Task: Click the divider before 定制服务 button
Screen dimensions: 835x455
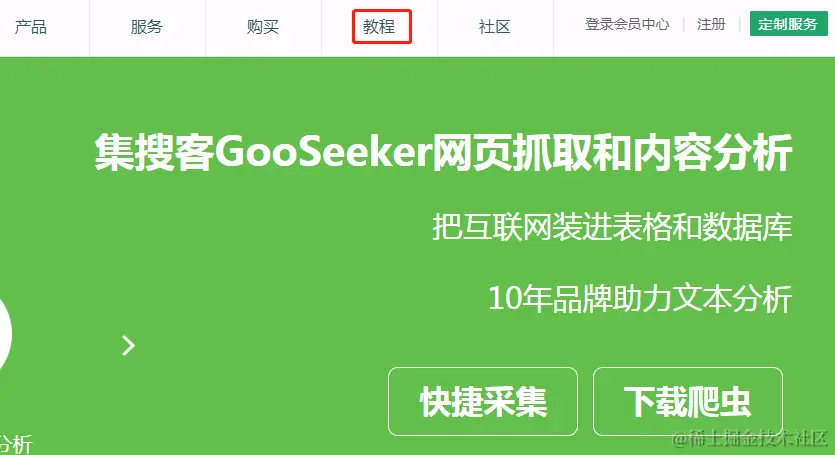Action: tap(740, 25)
